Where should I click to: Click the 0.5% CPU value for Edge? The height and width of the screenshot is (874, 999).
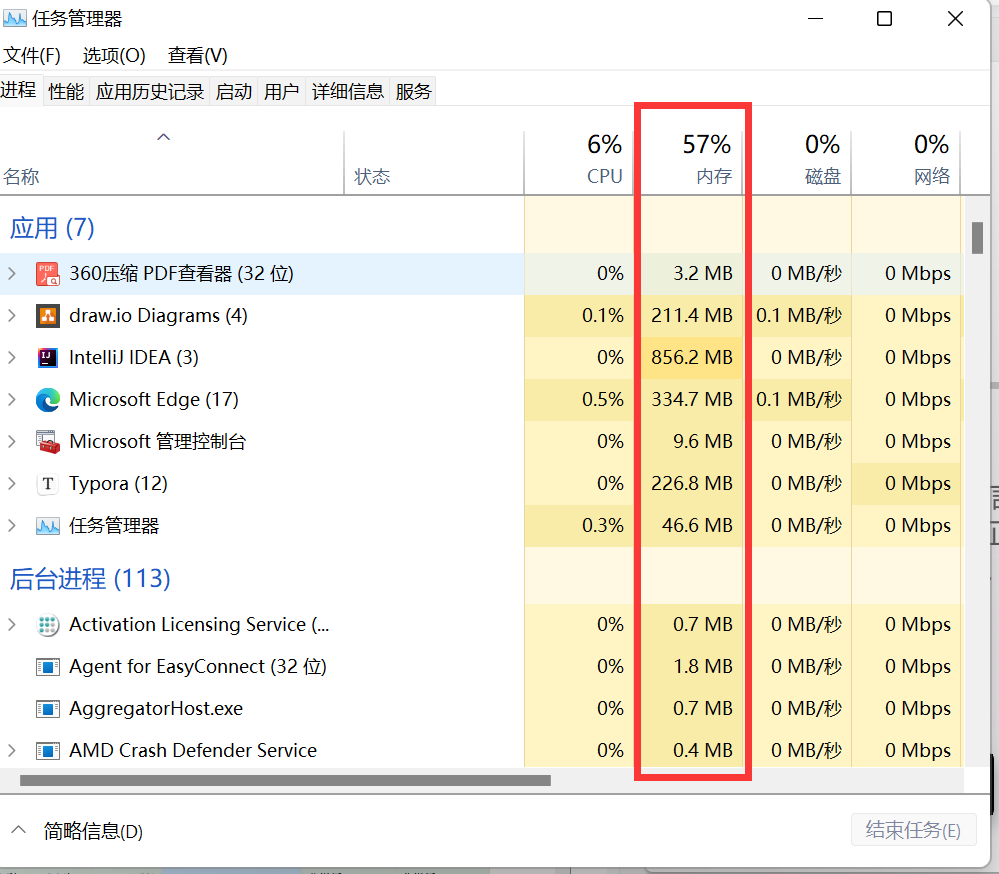tap(603, 399)
